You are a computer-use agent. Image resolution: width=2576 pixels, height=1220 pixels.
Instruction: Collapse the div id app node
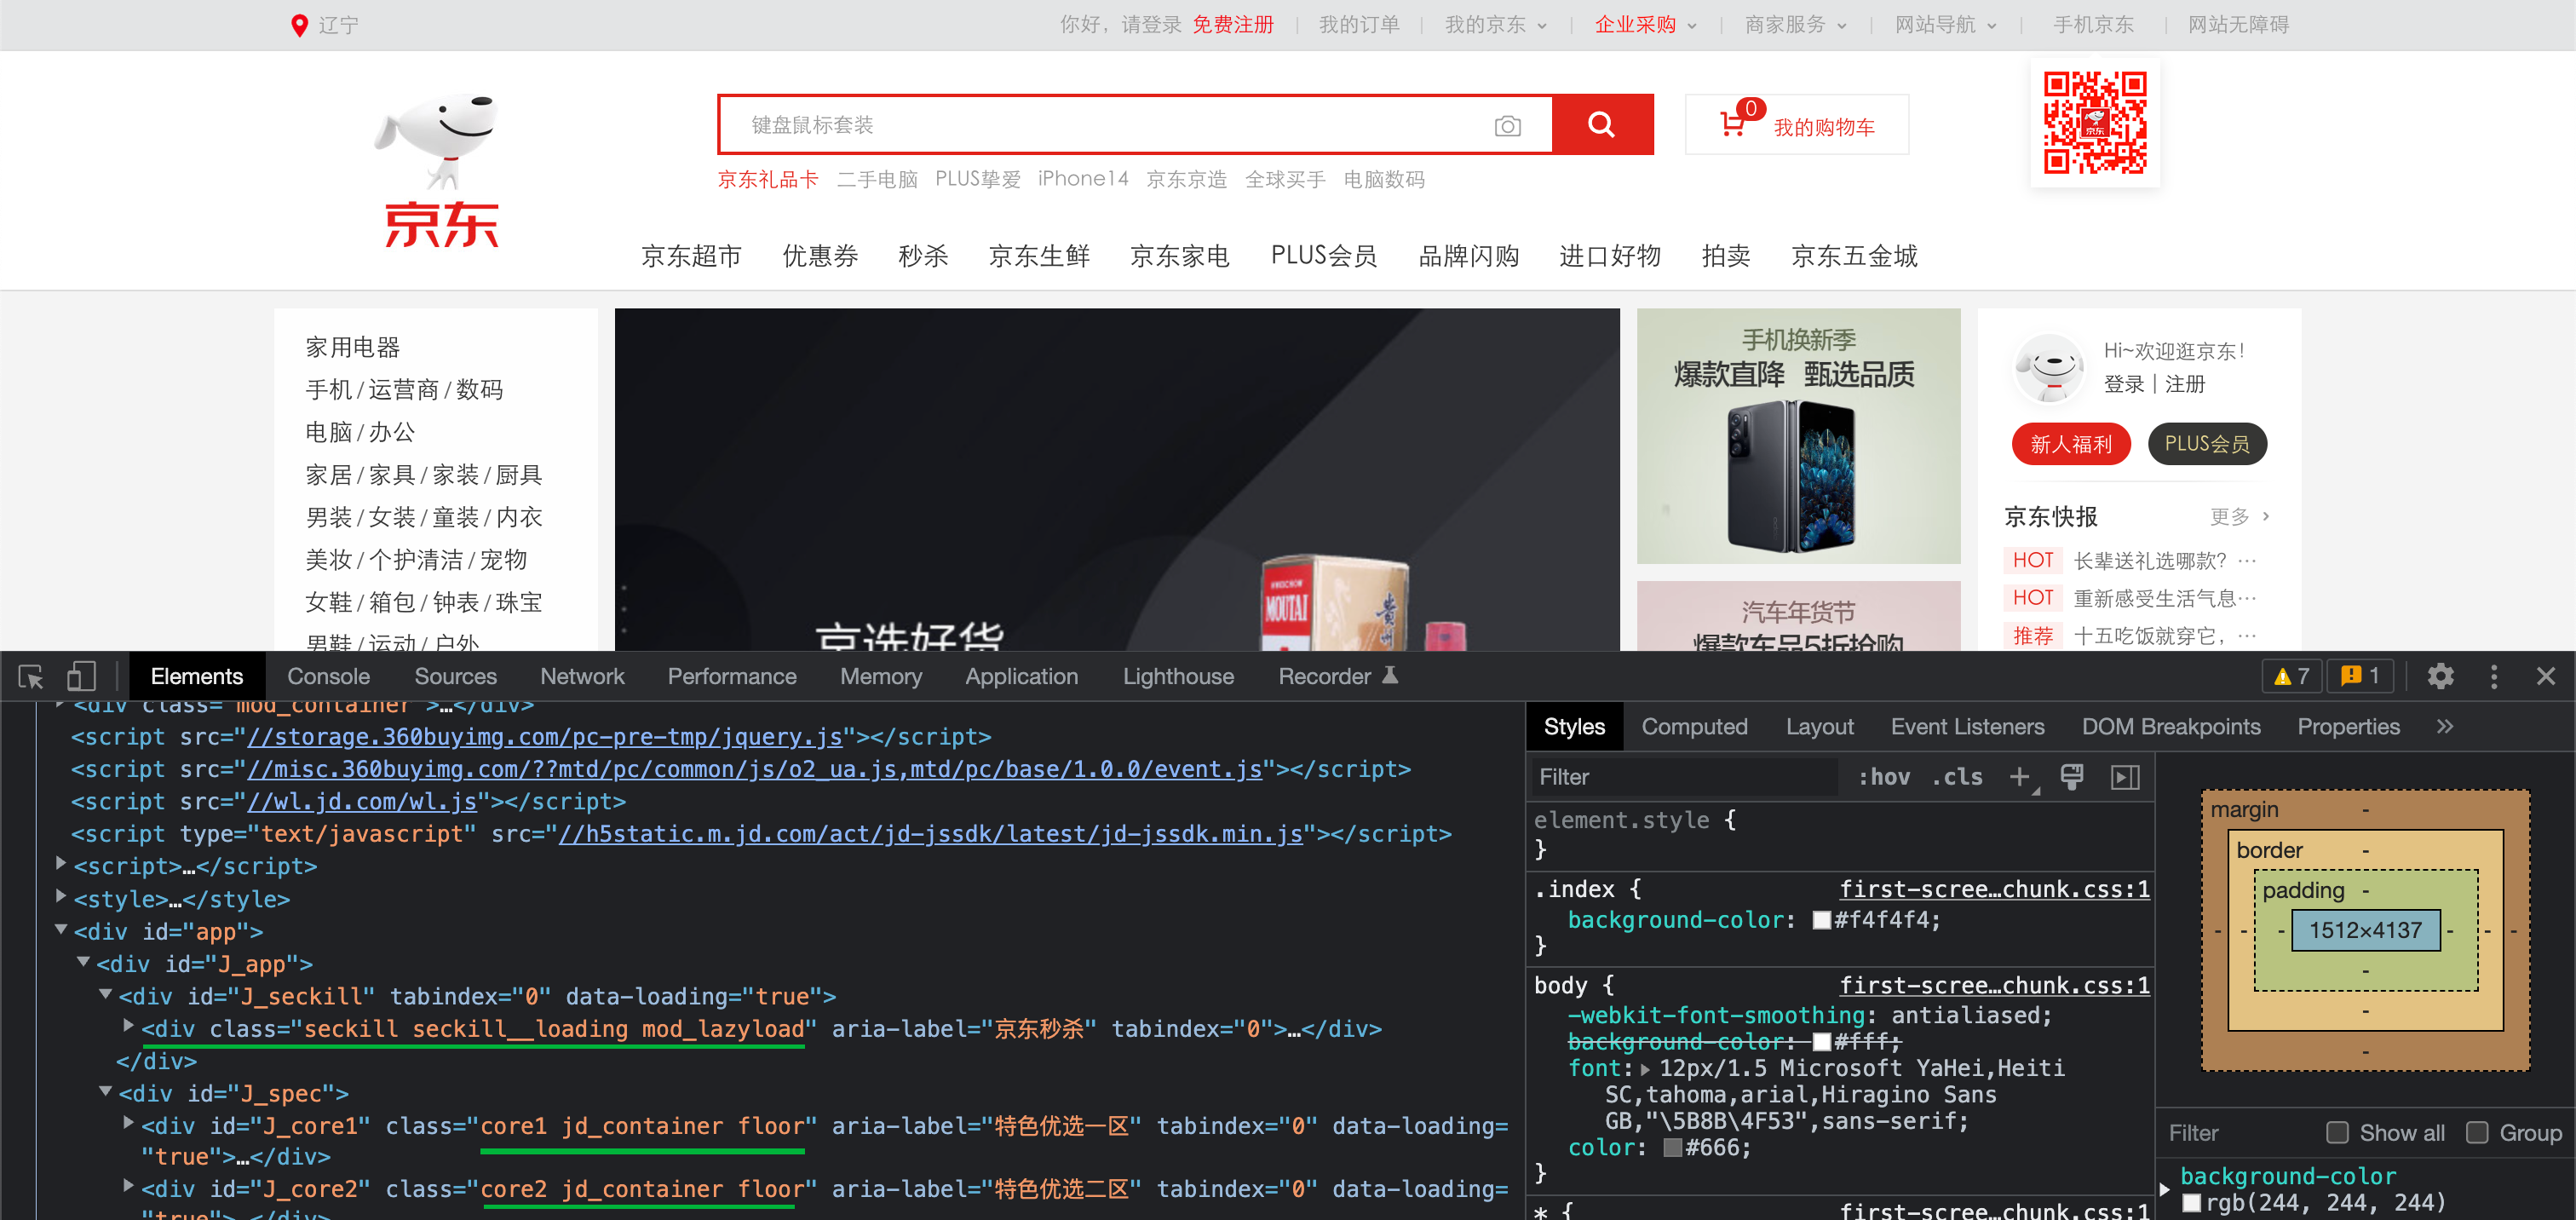tap(62, 929)
